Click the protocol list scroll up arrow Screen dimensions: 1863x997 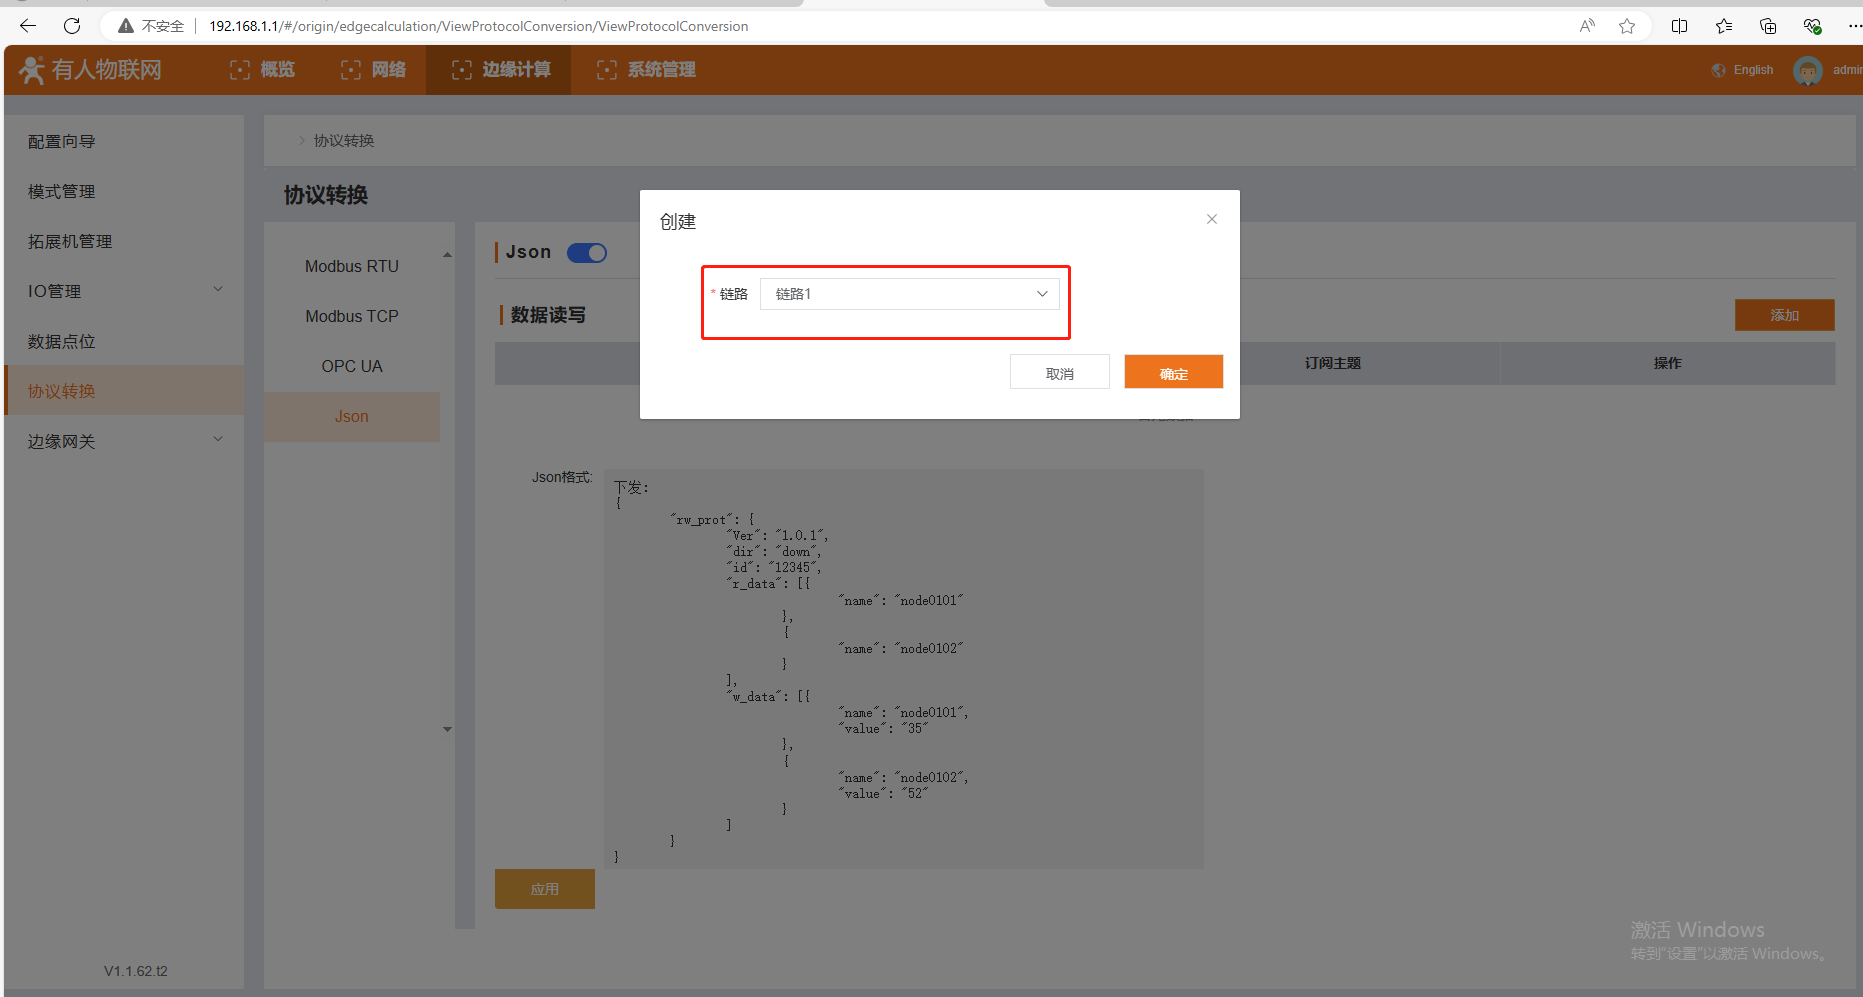[x=447, y=255]
